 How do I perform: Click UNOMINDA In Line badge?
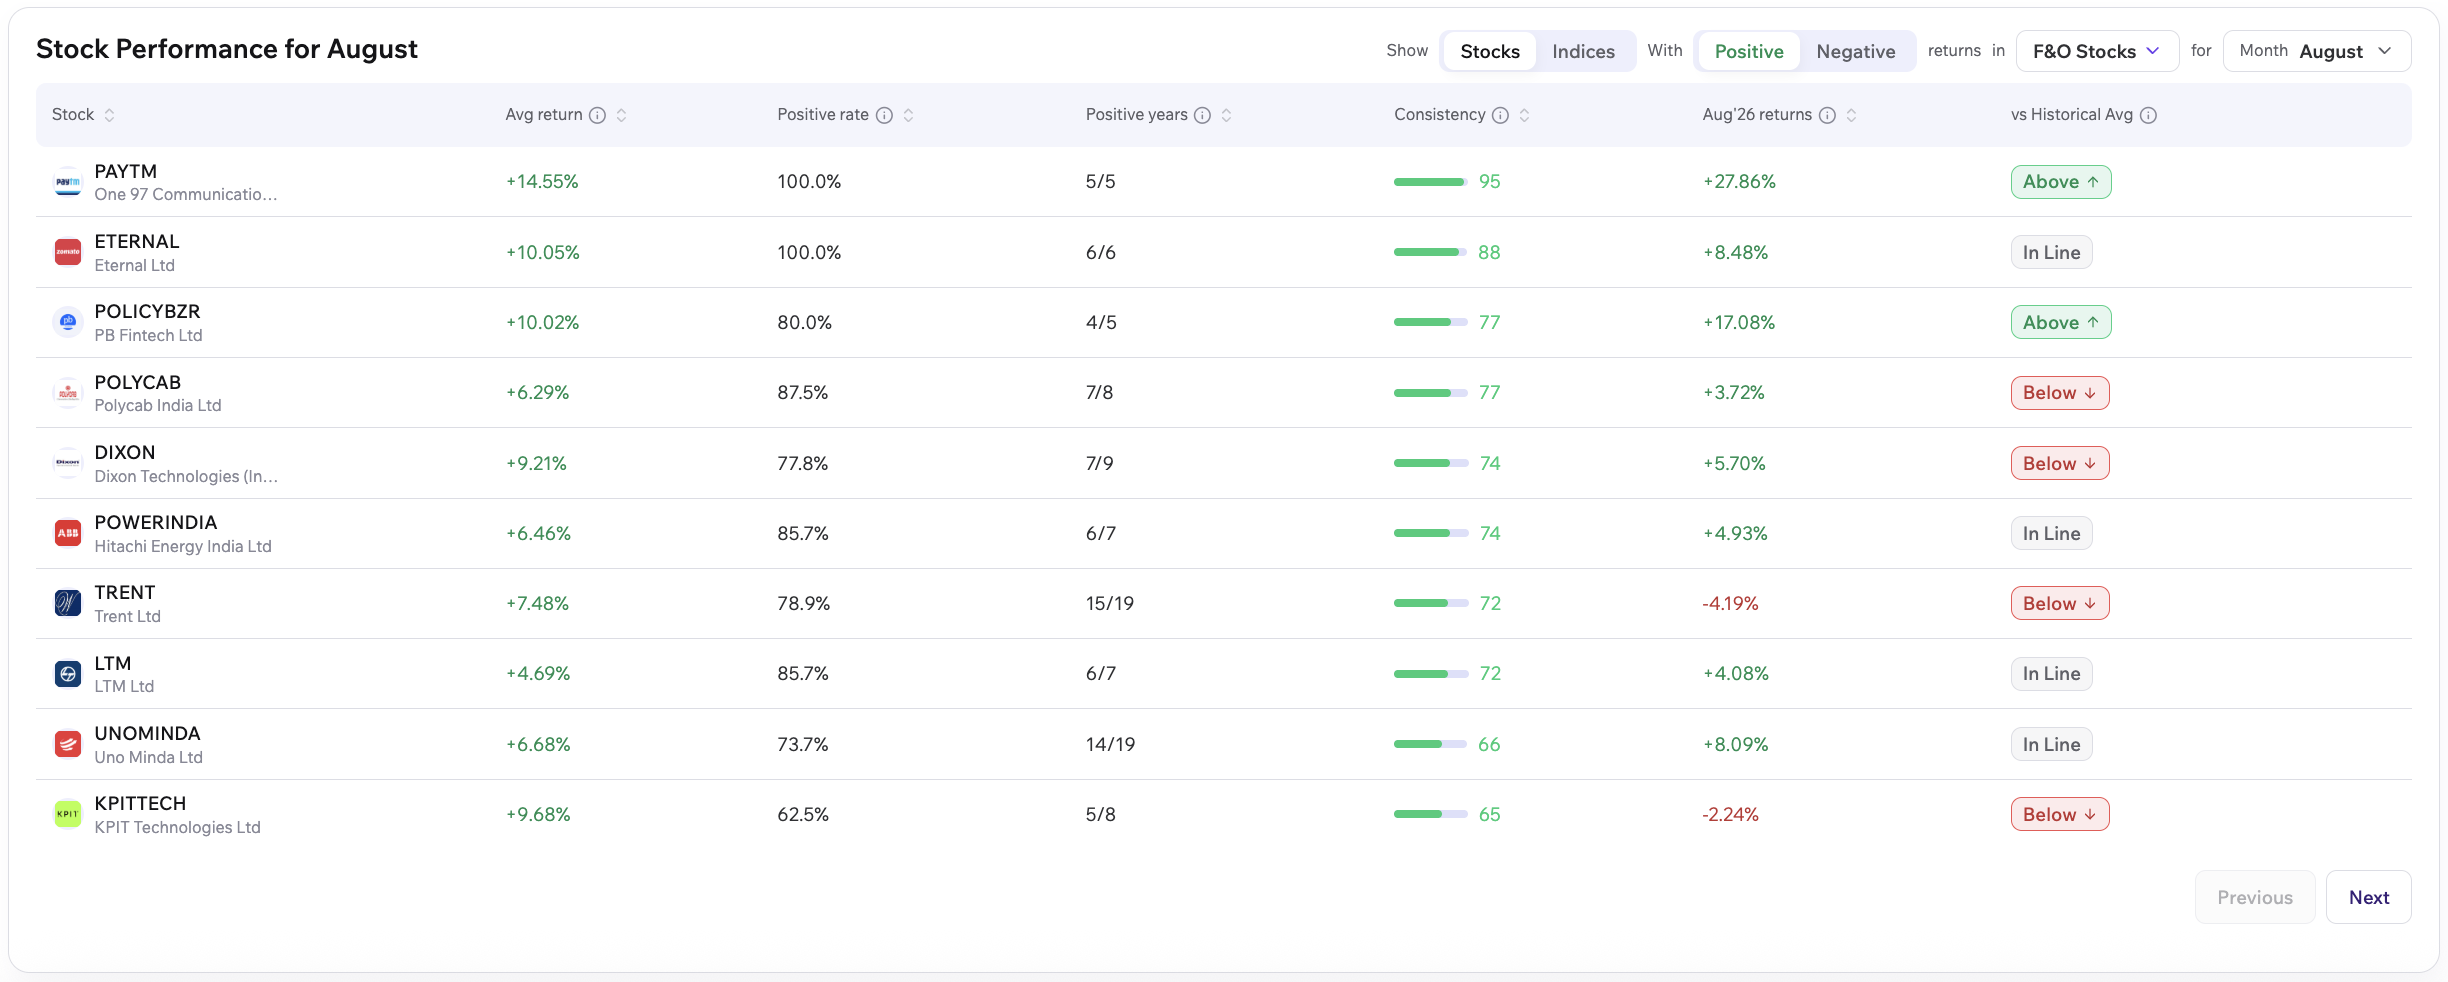[2052, 744]
